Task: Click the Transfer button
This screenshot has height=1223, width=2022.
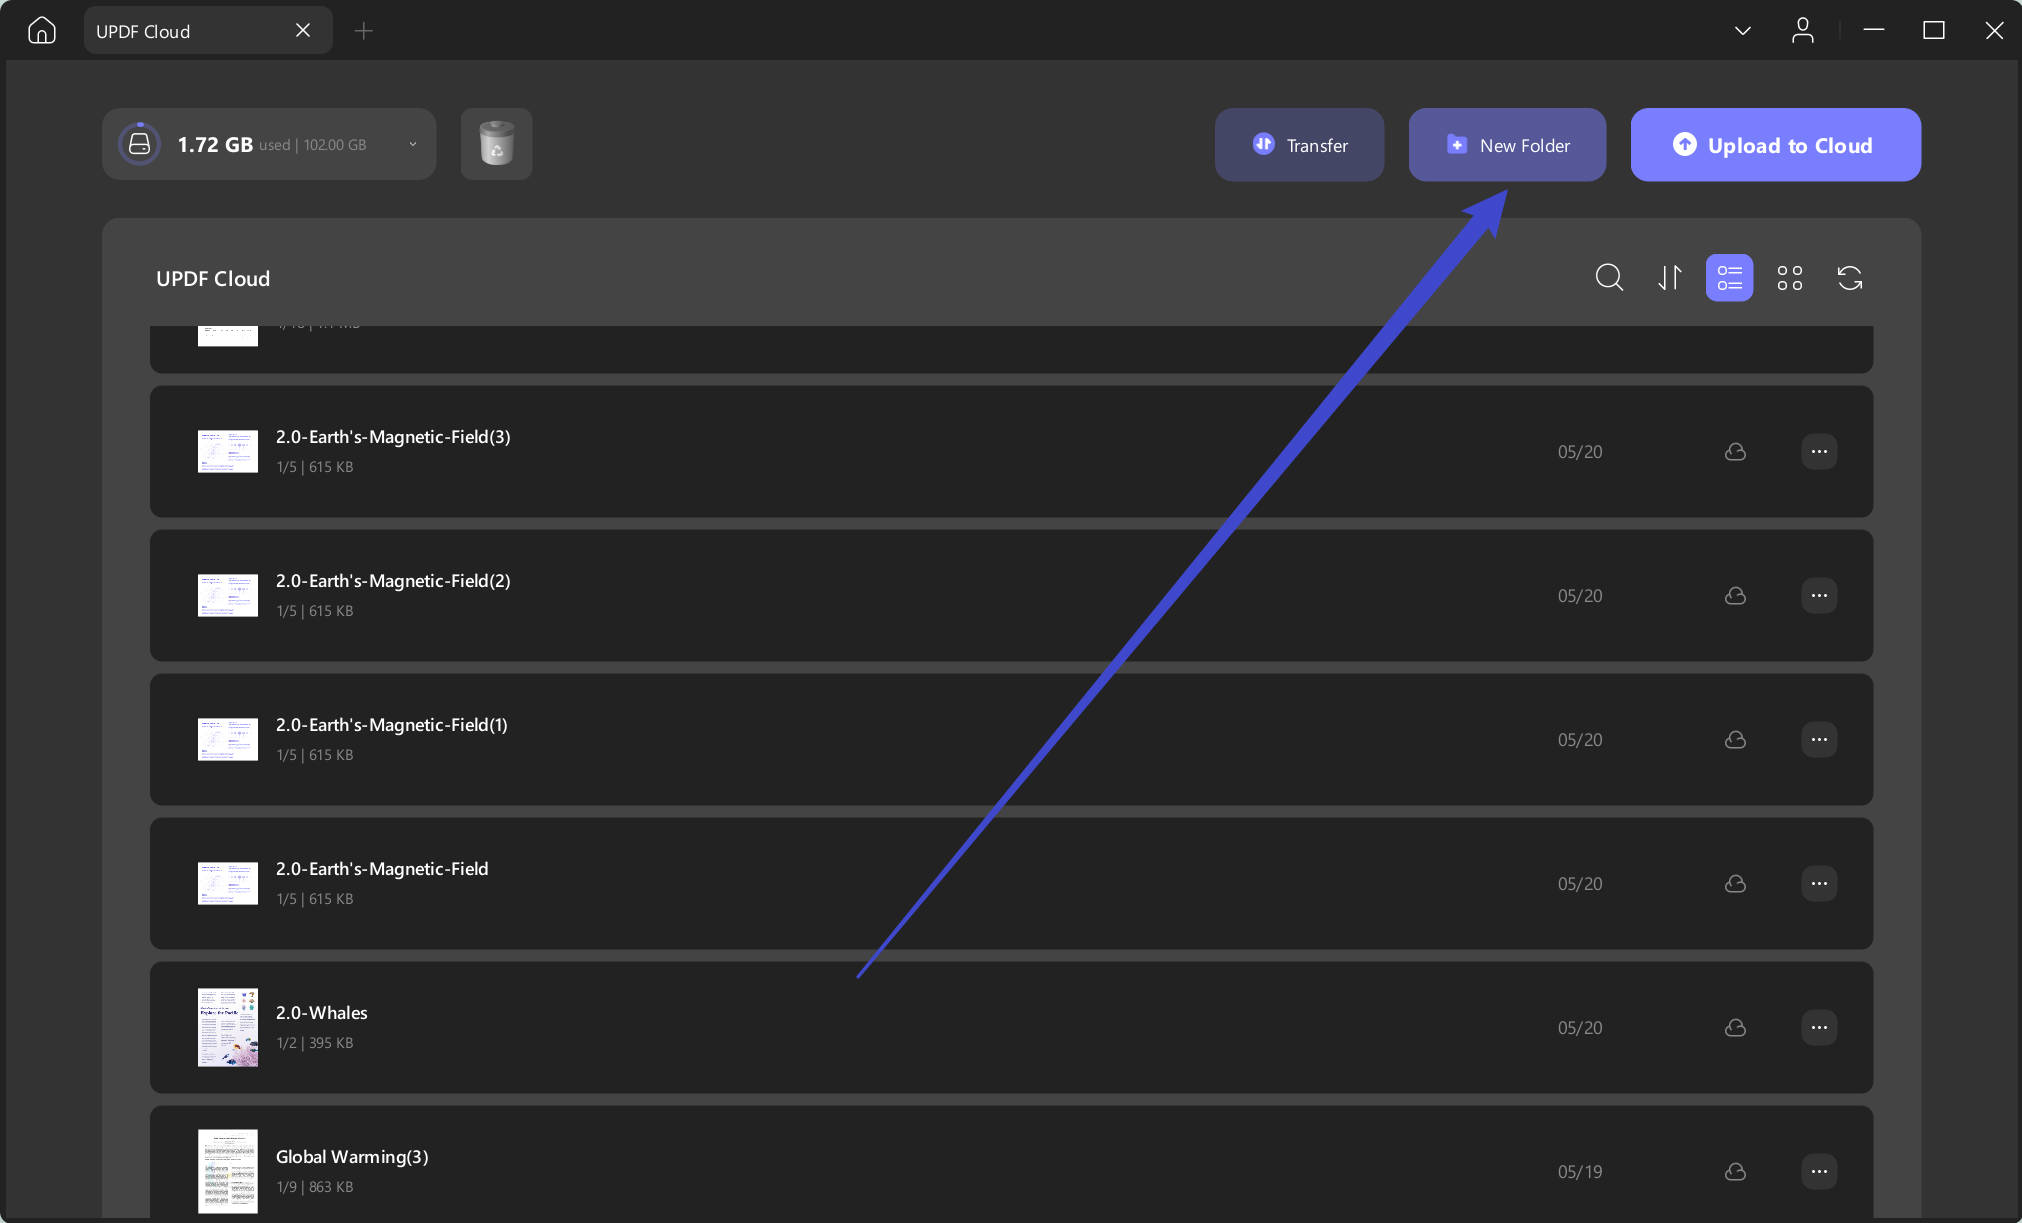Action: click(x=1299, y=145)
